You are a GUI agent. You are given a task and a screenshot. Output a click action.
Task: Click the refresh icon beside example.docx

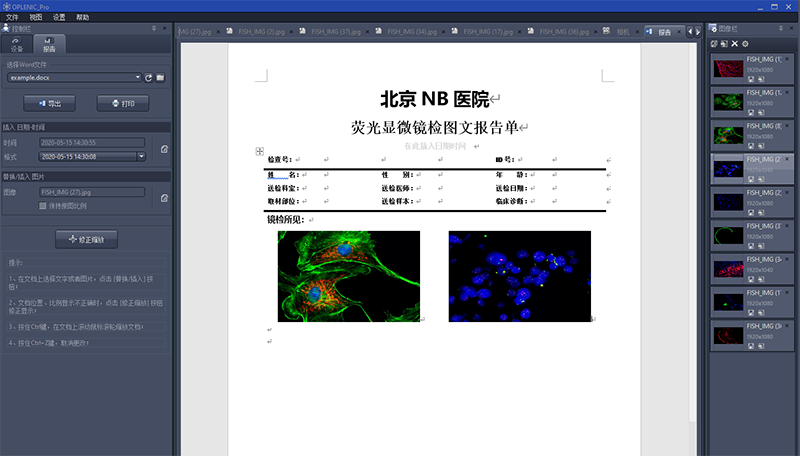click(x=148, y=77)
